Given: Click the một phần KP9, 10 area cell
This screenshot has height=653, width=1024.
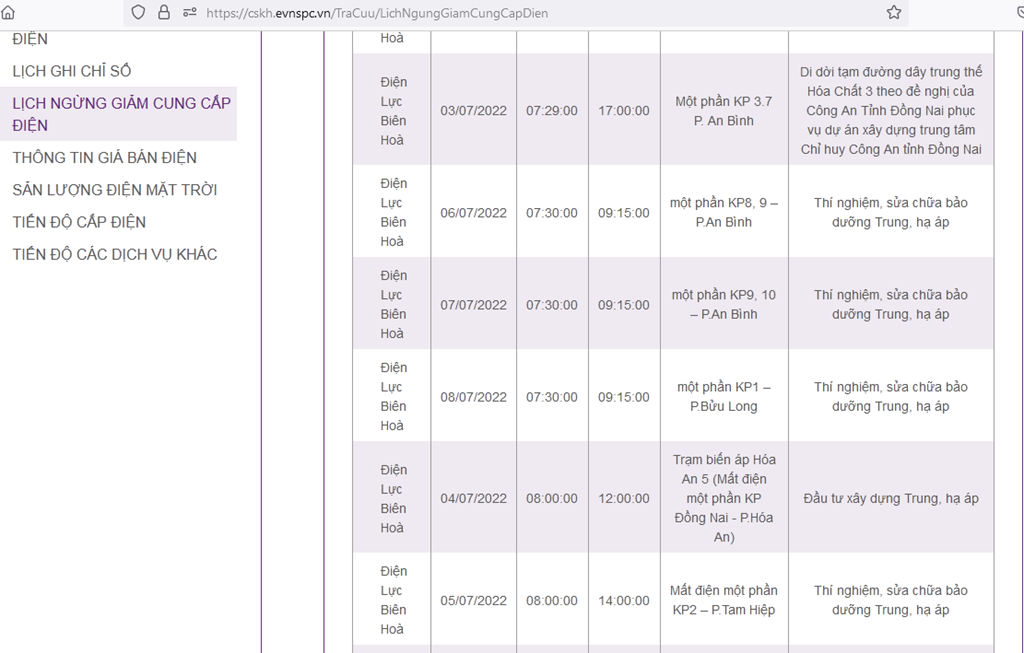Looking at the screenshot, I should click(x=724, y=304).
